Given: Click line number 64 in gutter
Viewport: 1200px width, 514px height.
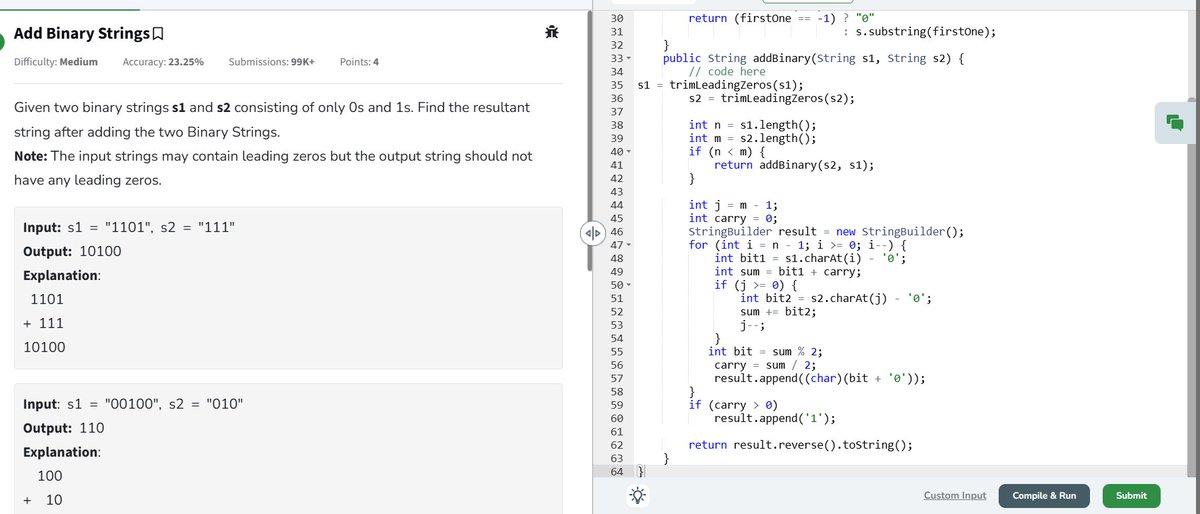Looking at the screenshot, I should point(616,471).
